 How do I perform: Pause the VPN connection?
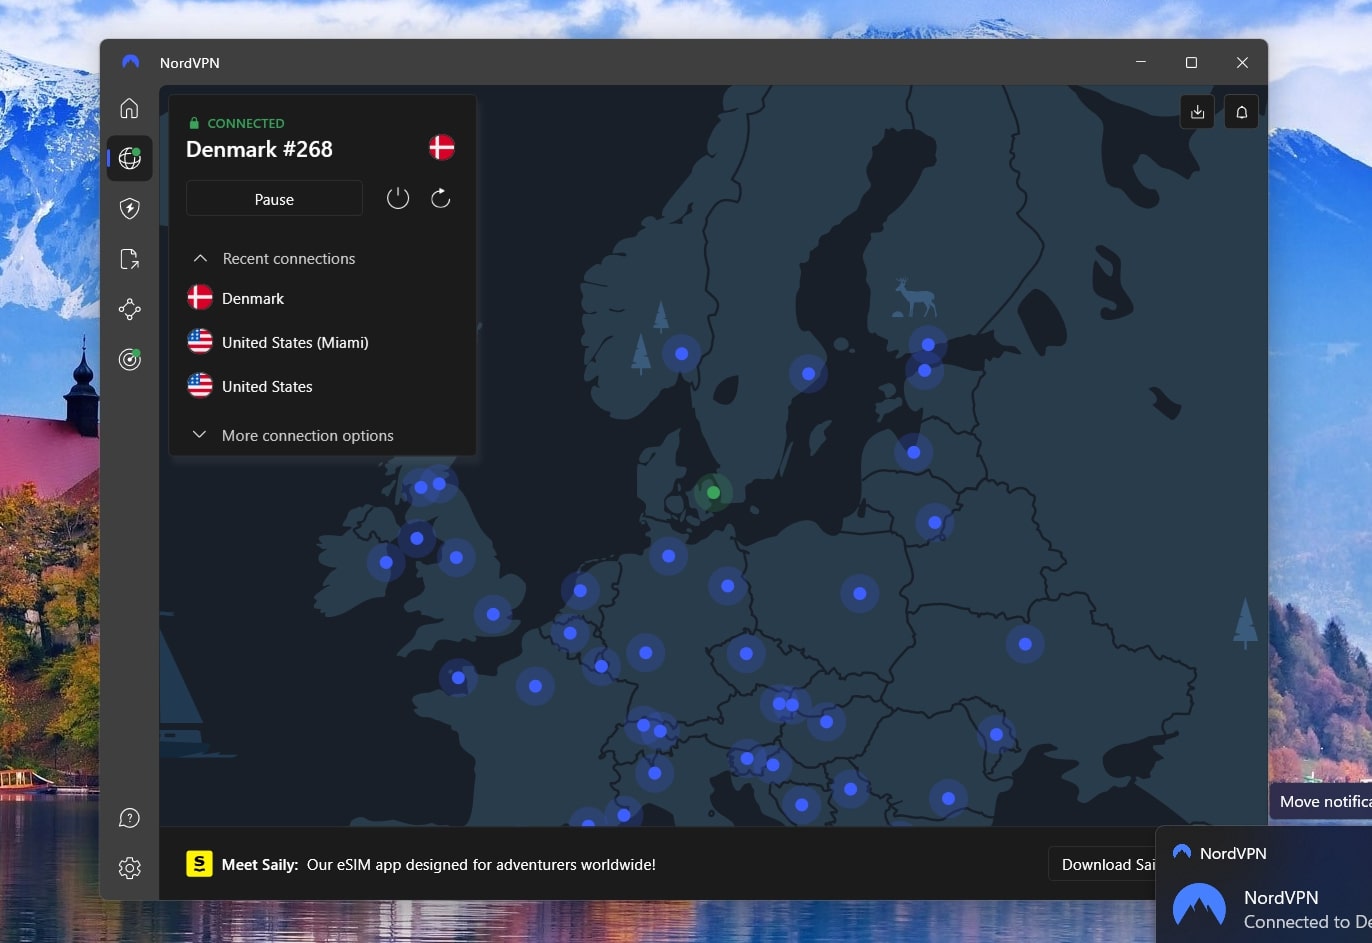click(273, 198)
